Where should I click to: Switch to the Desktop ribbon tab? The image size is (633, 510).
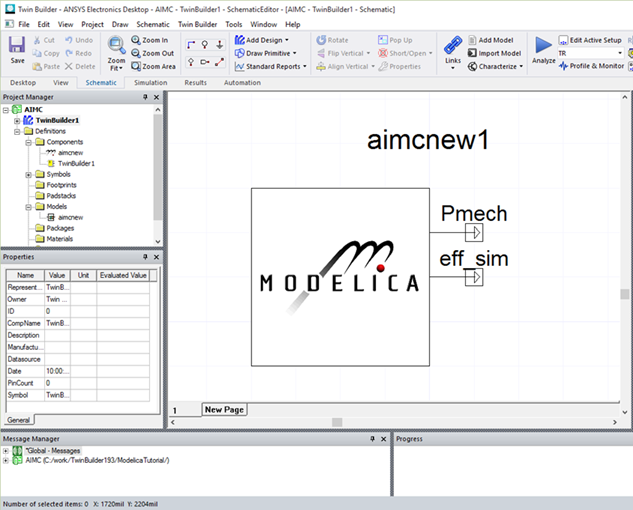pyautogui.click(x=23, y=82)
